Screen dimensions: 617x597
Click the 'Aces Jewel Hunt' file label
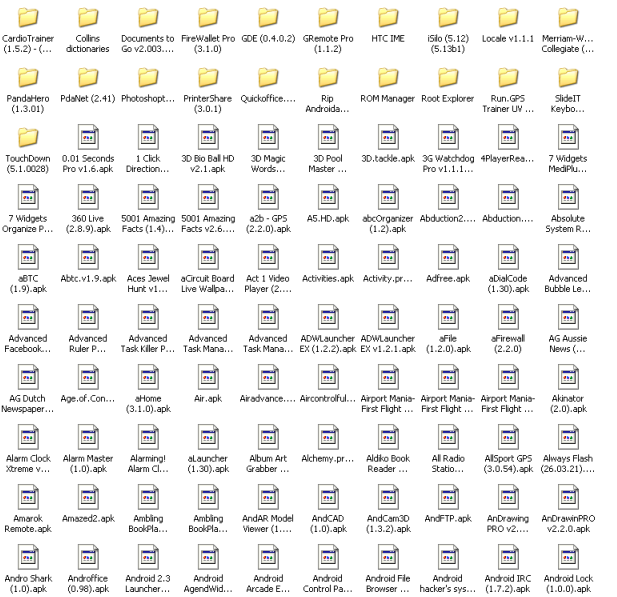148,283
